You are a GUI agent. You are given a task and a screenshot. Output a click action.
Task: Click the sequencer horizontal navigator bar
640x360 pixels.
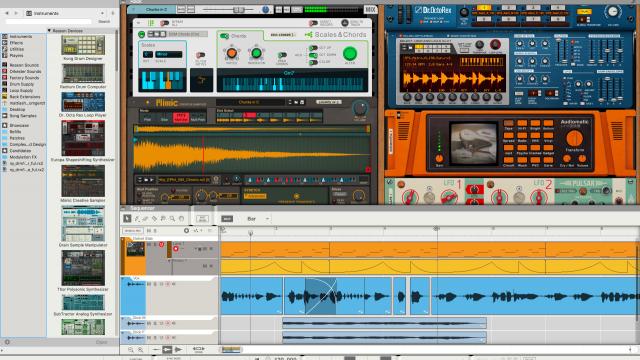[x=231, y=349]
